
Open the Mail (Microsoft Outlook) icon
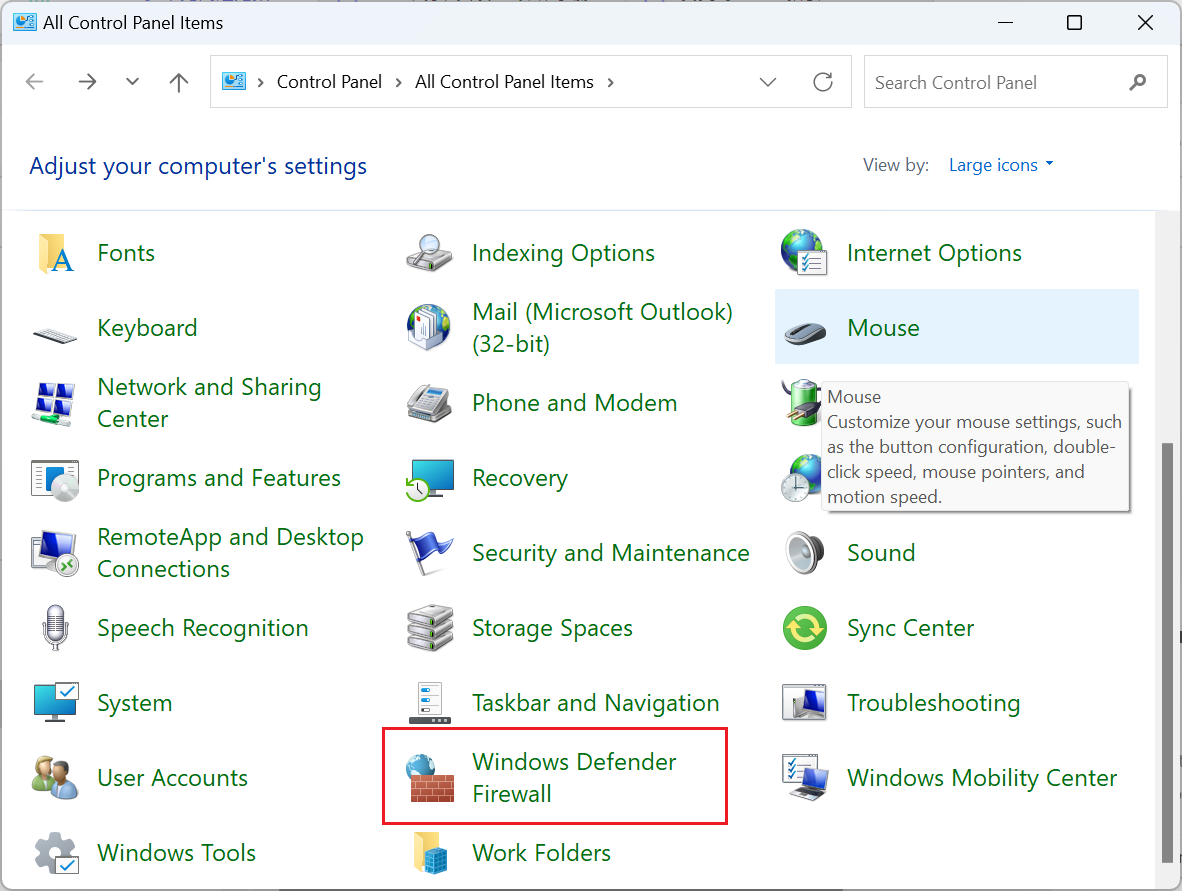point(429,327)
